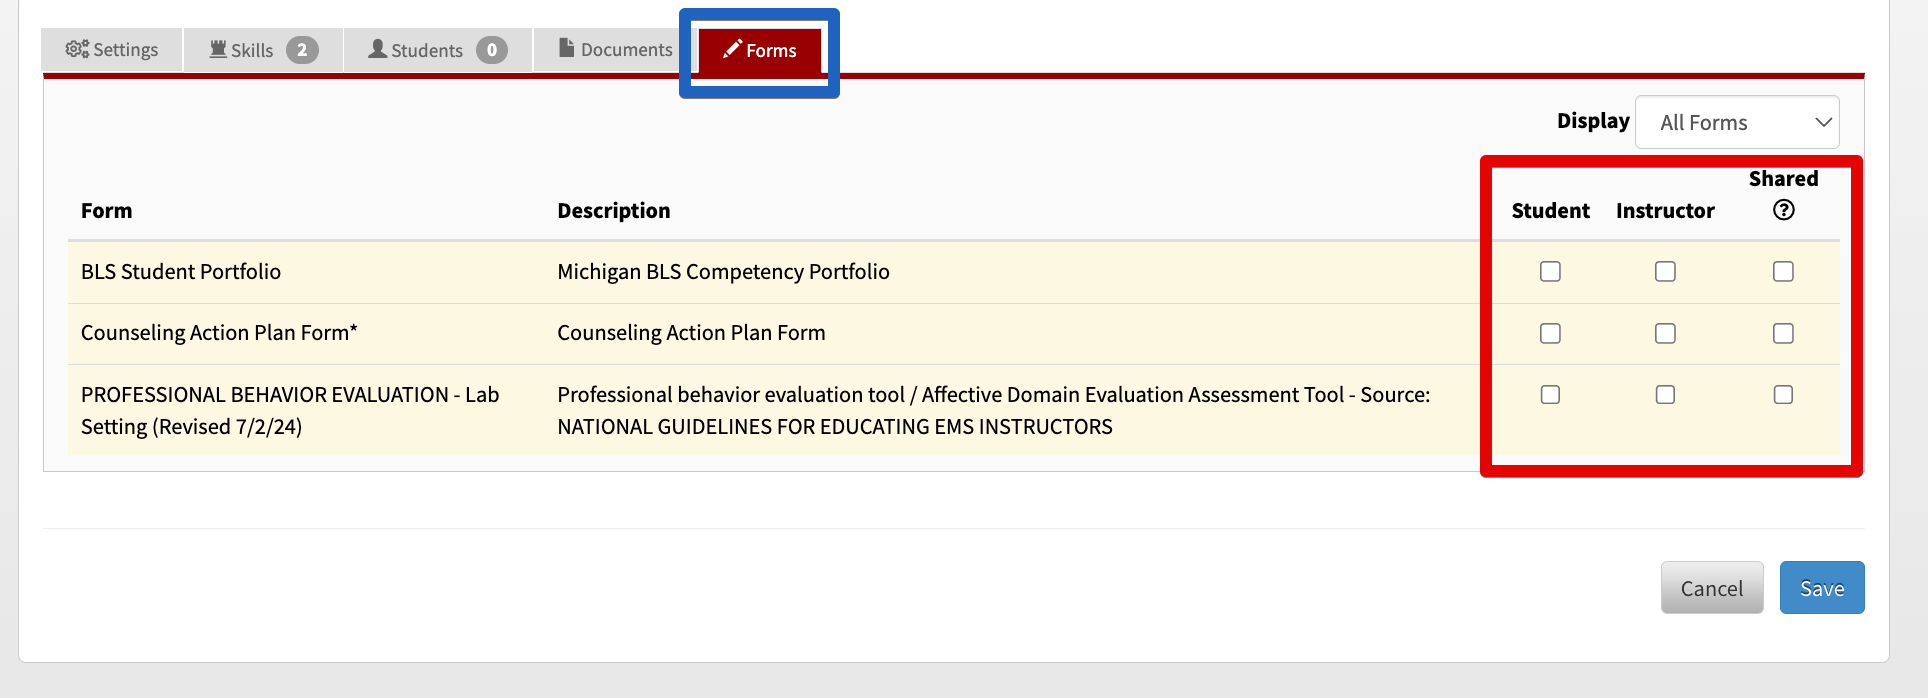
Task: Open the Settings tab
Action: (x=112, y=49)
